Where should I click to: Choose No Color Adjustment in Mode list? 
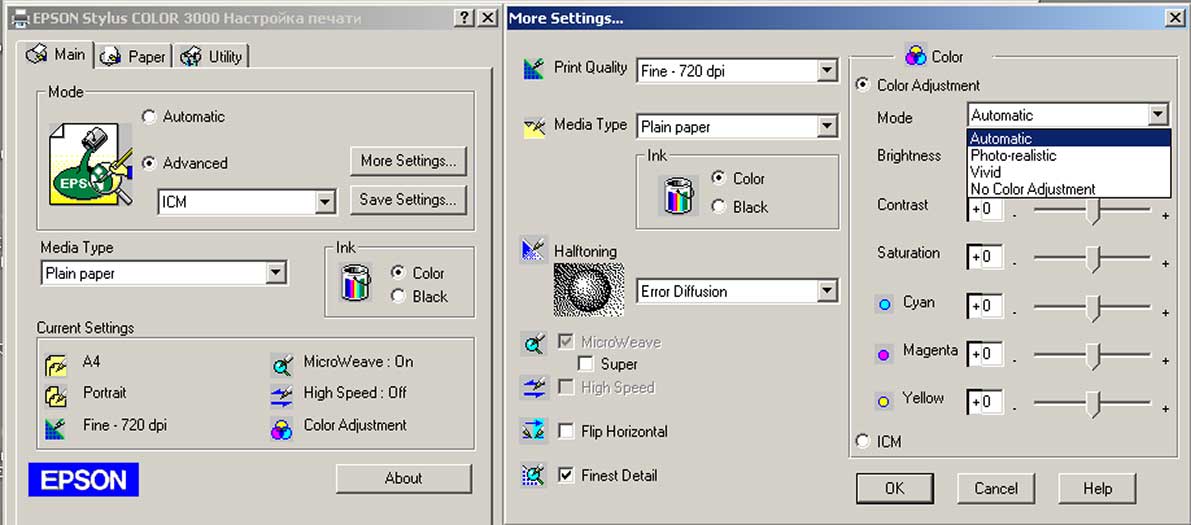pyautogui.click(x=1069, y=189)
